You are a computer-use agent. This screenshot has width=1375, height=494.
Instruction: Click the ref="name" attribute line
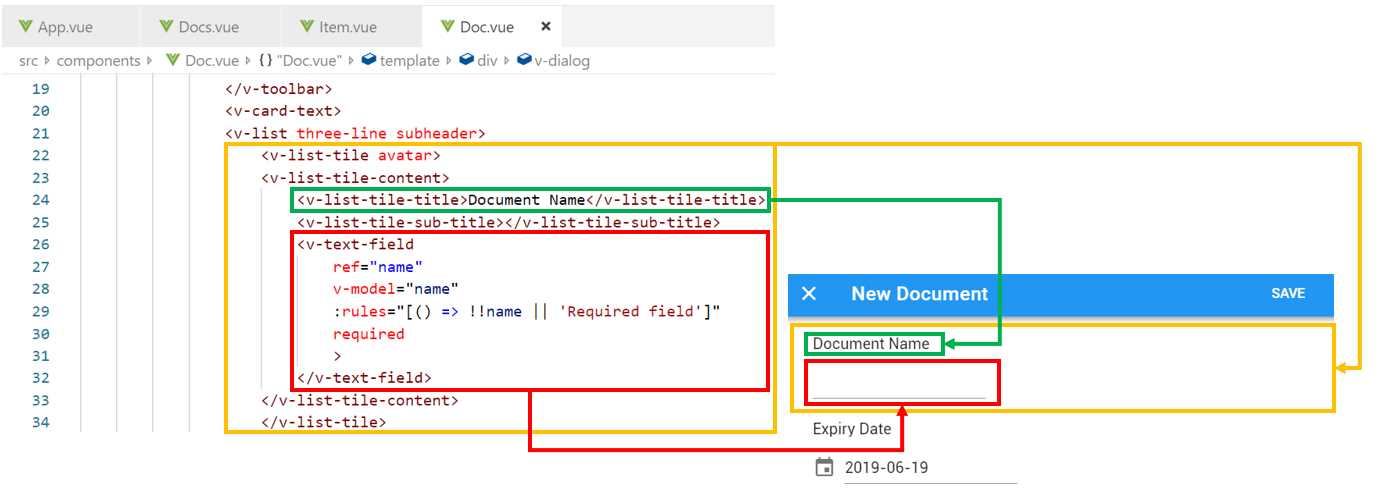click(x=378, y=267)
